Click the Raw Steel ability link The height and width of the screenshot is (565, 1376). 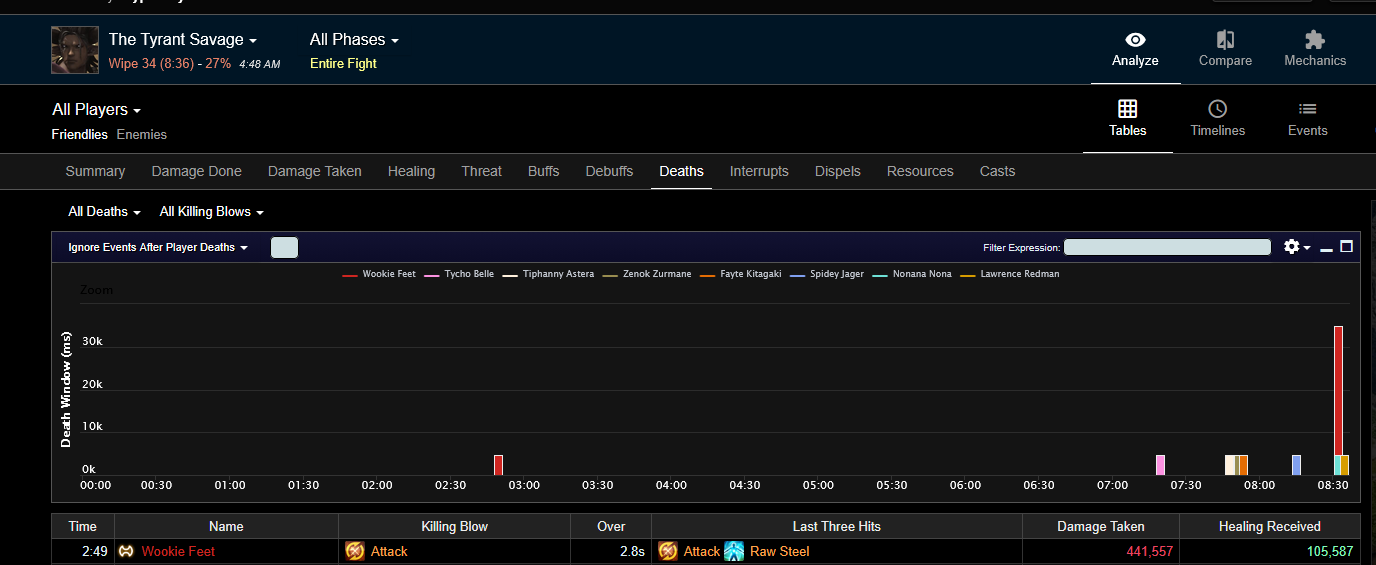click(780, 551)
